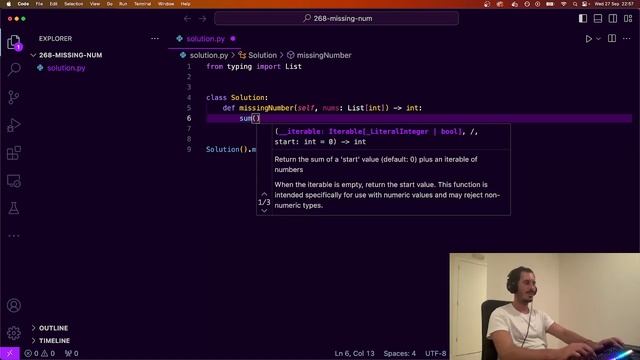Open Remote Explorer view
This screenshot has height=360, width=640.
coord(13,181)
